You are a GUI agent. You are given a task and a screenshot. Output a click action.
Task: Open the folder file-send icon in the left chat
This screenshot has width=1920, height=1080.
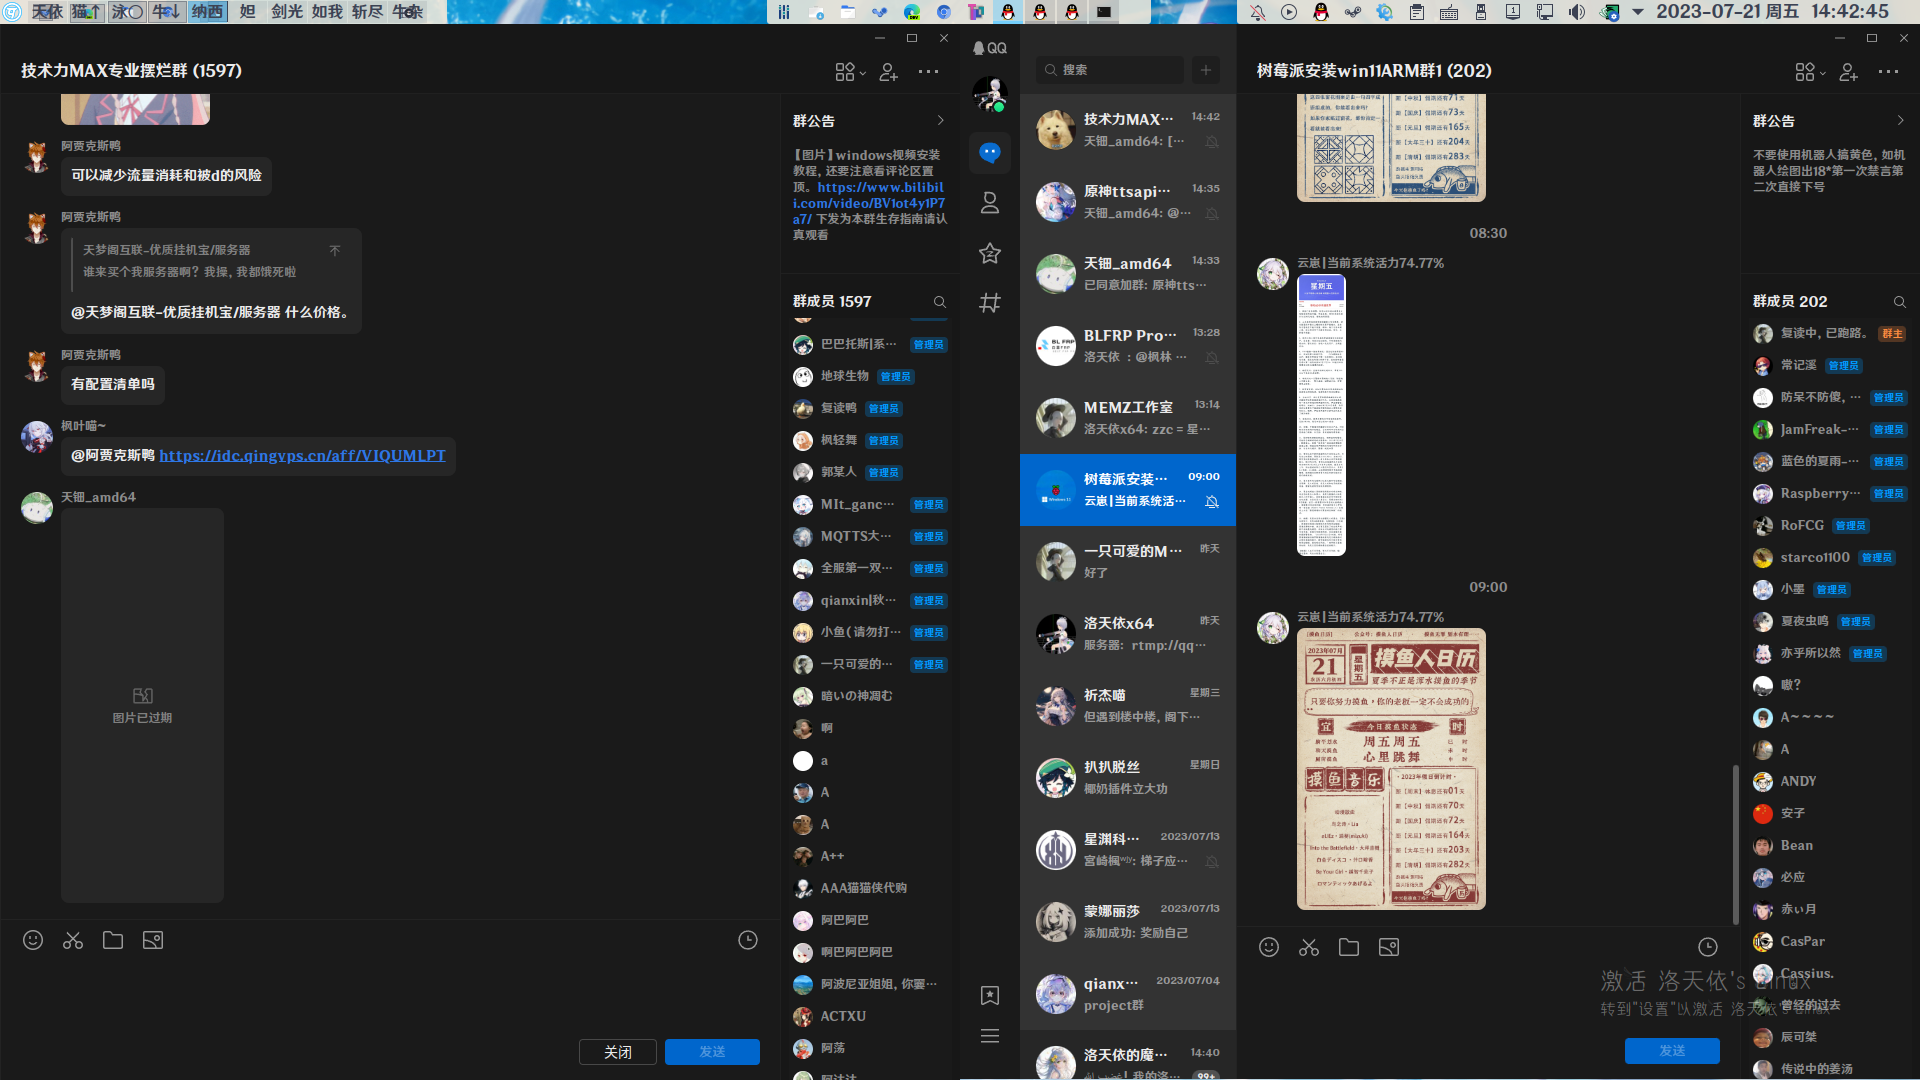pyautogui.click(x=113, y=940)
